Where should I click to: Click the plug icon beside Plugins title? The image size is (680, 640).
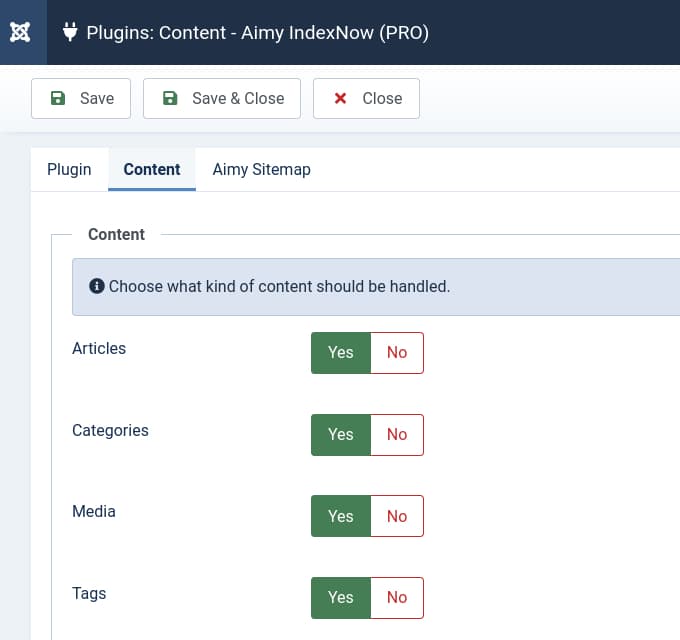click(70, 32)
